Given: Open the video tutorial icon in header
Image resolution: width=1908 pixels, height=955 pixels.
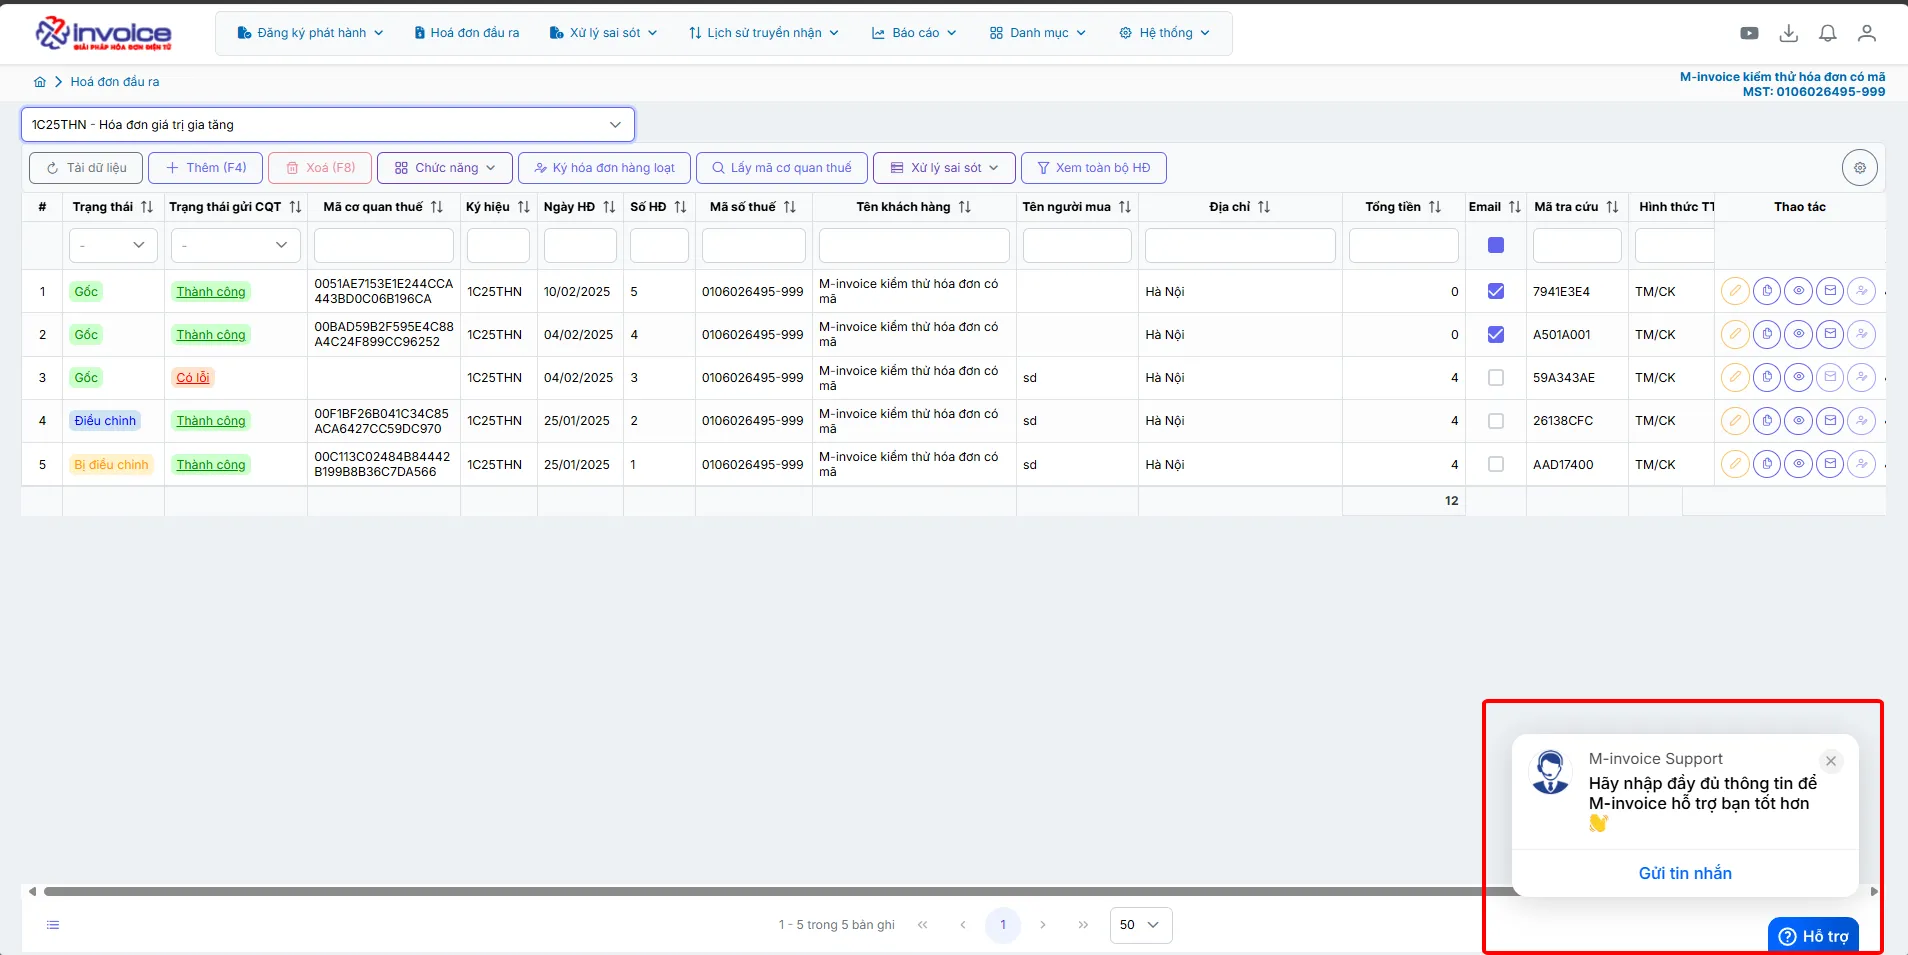Looking at the screenshot, I should click(1749, 33).
